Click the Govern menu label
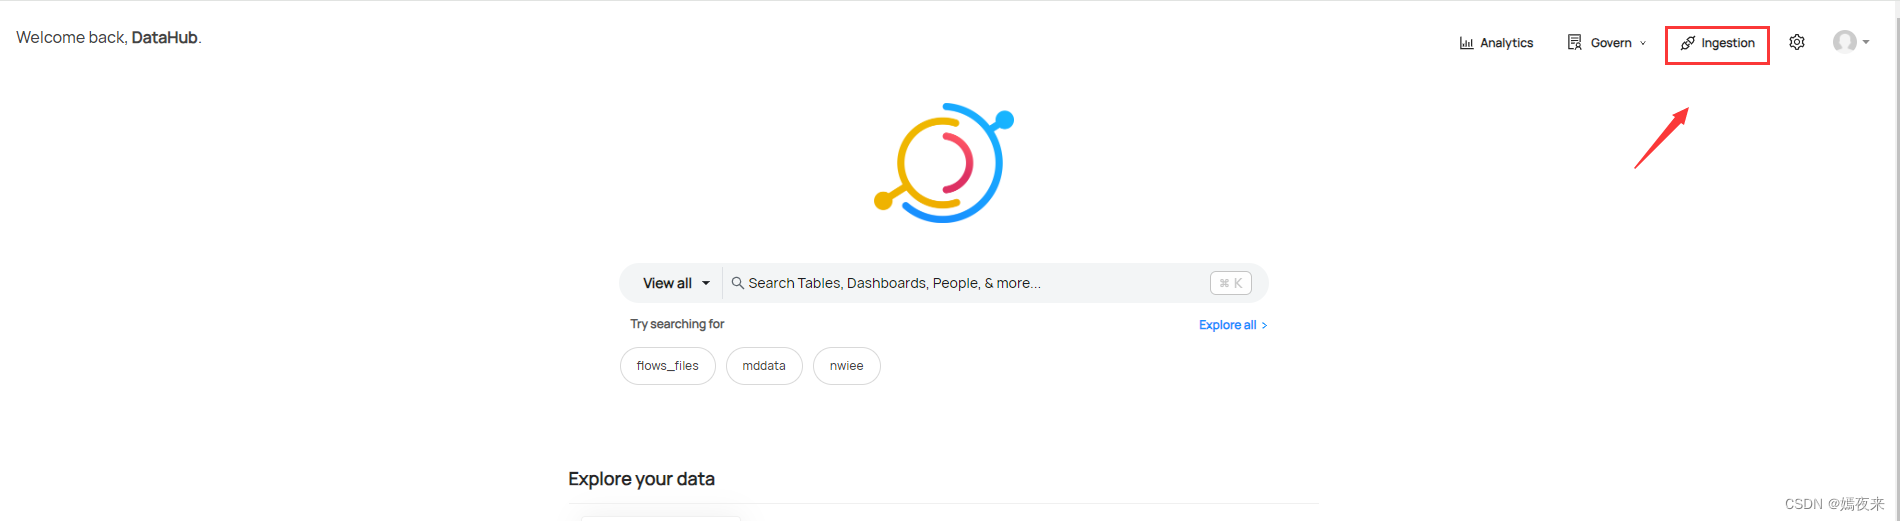Screen dimensions: 1900x521 click(1611, 43)
